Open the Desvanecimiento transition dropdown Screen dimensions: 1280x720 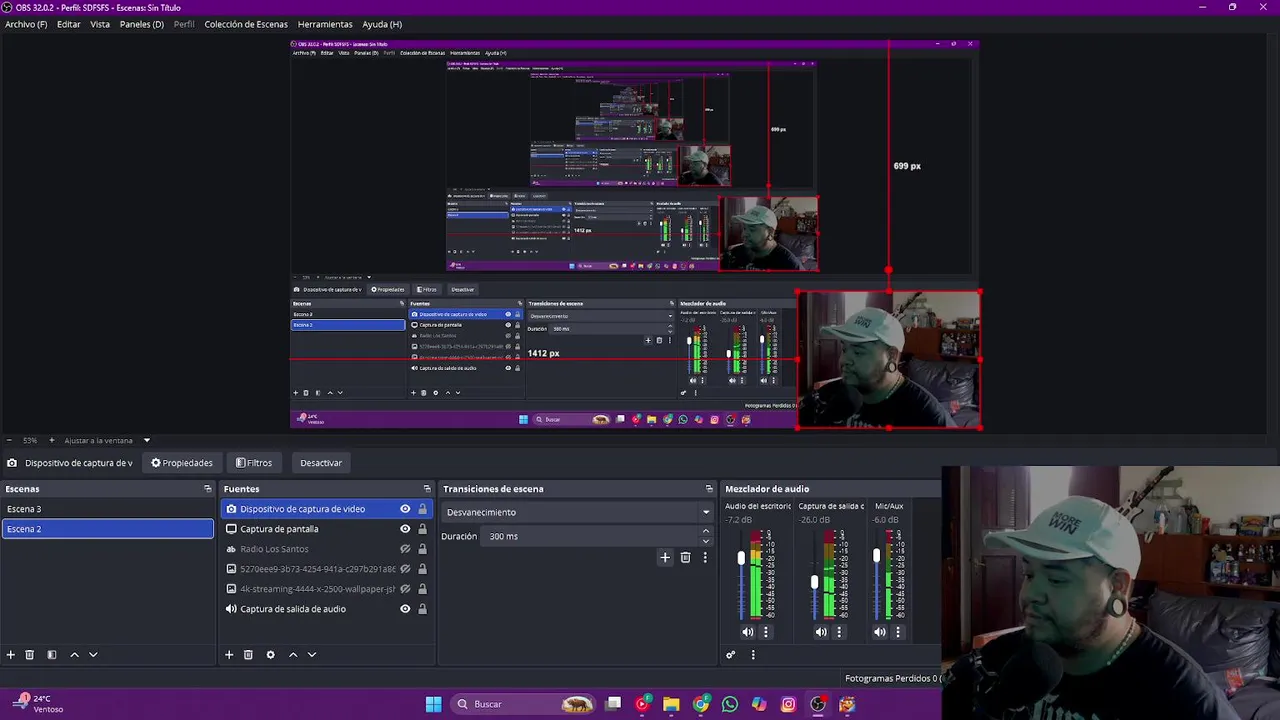click(577, 512)
